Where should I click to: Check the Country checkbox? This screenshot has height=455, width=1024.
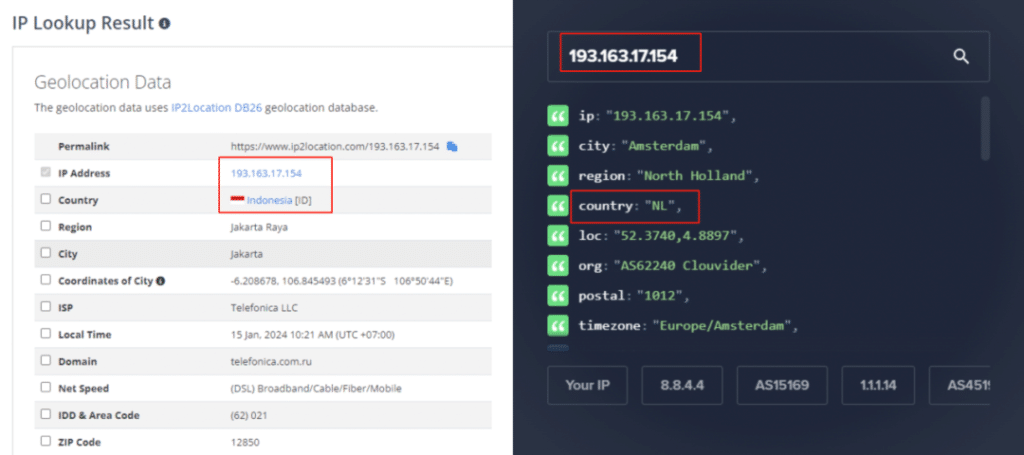point(46,199)
